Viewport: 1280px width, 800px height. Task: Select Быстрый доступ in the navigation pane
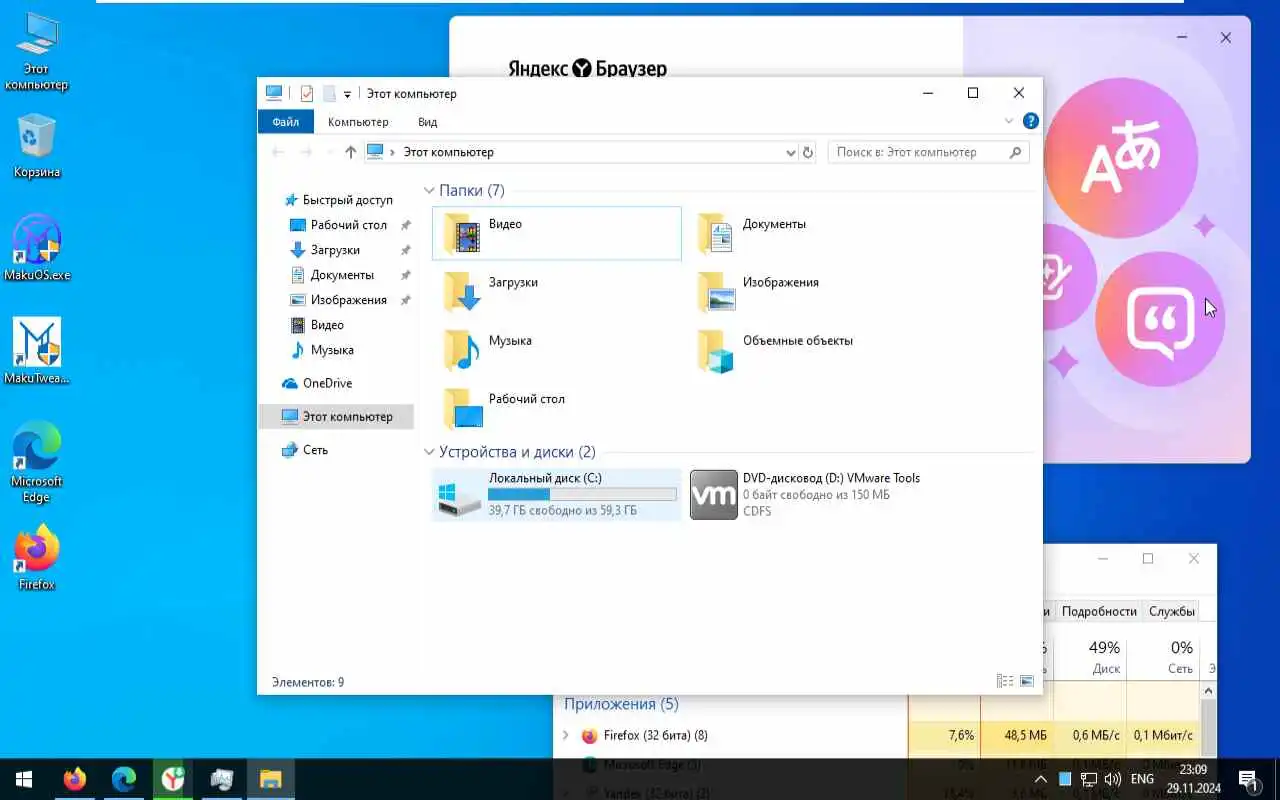coord(347,200)
